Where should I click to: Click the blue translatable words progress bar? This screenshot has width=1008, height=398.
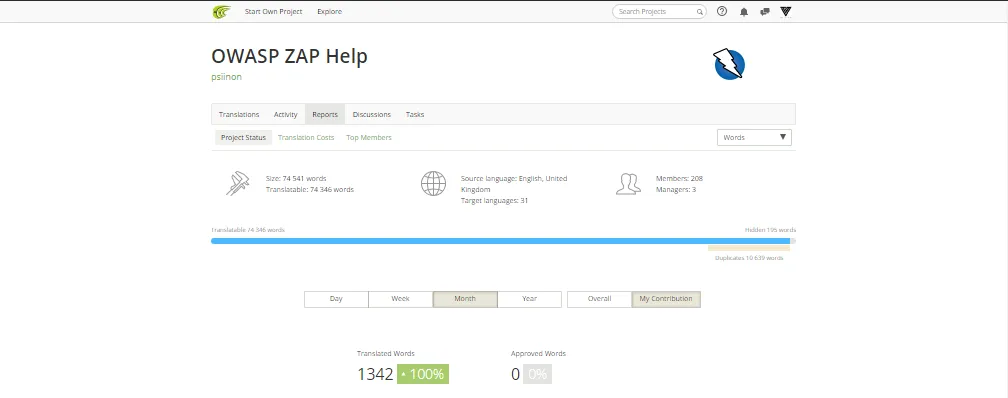(500, 241)
